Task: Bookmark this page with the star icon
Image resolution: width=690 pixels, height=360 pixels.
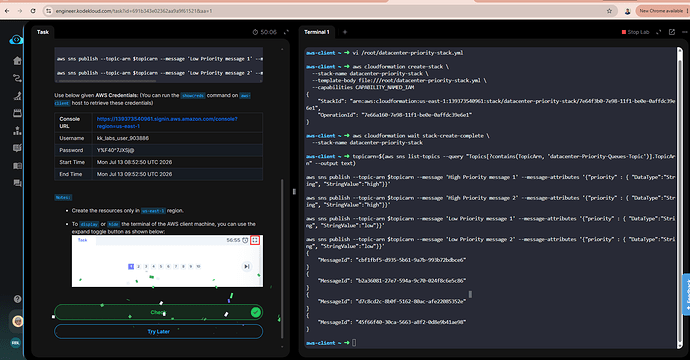Action: tap(609, 11)
